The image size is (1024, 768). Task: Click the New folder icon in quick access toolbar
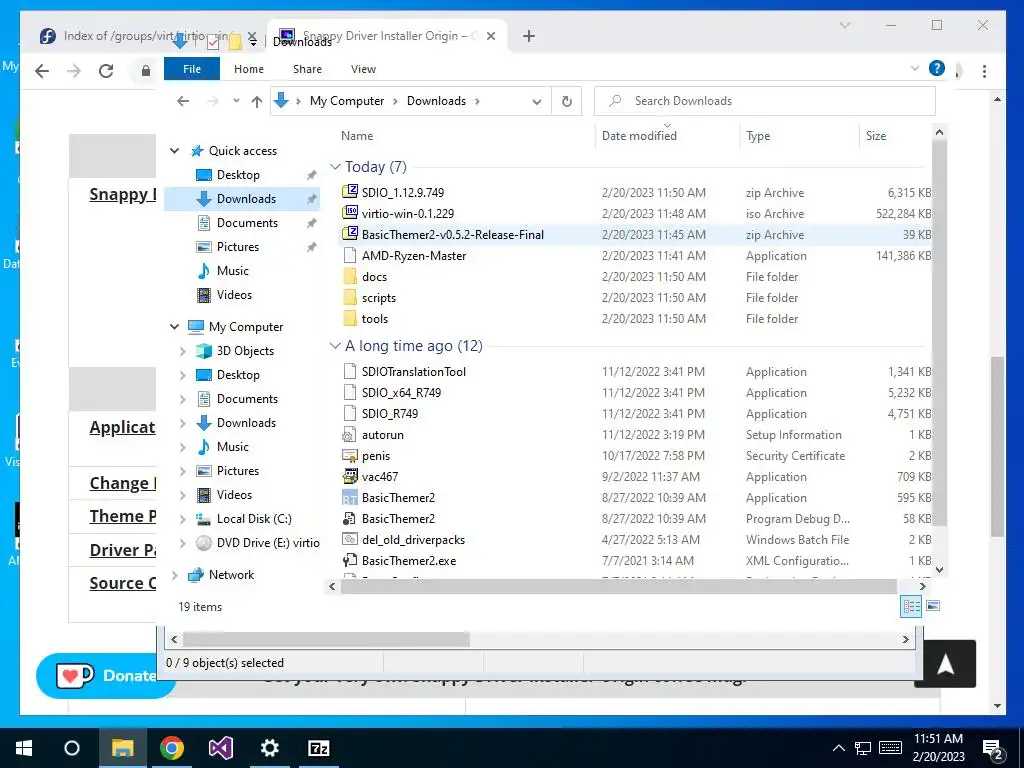[235, 43]
